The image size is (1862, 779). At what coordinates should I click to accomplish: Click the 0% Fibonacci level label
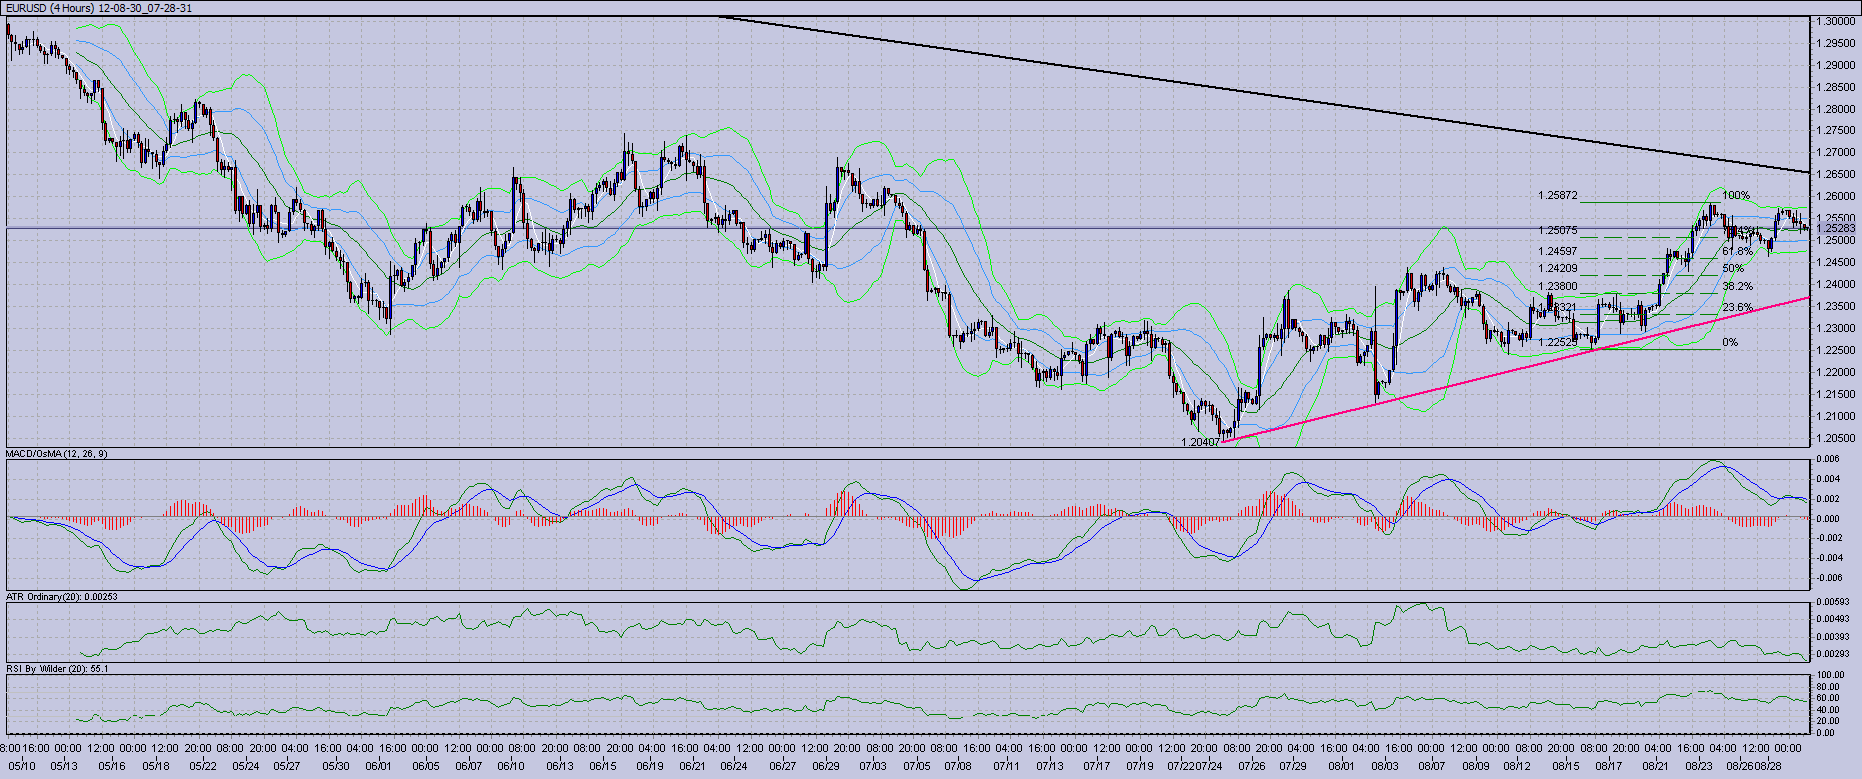(x=1730, y=343)
